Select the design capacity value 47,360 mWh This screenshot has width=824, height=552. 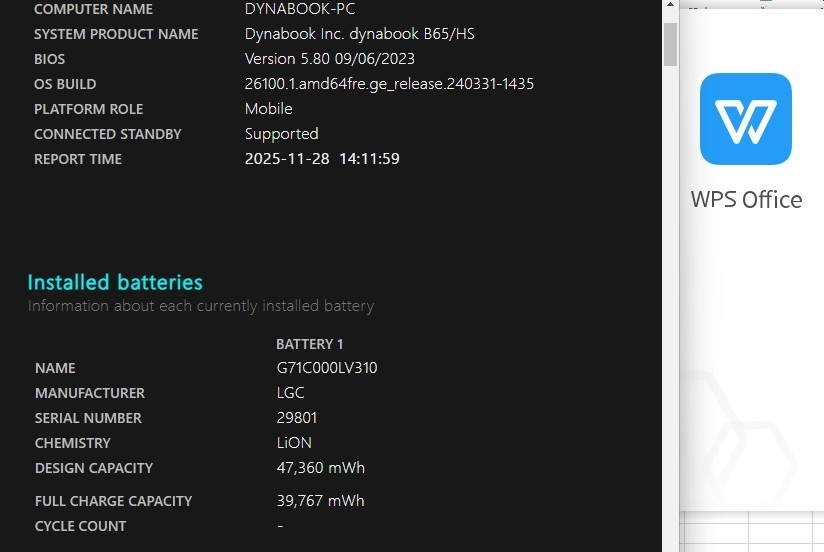coord(320,468)
